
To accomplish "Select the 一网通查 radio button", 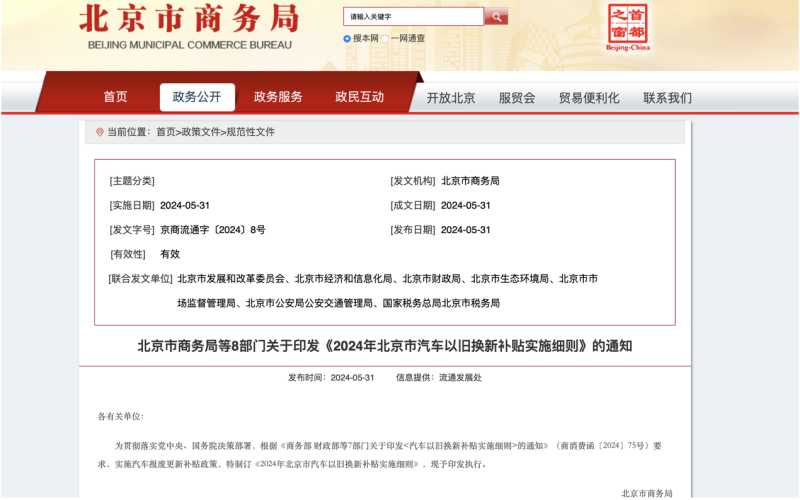I will [385, 38].
